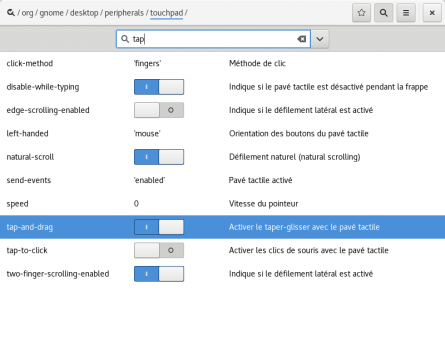Click the speed value 0
Image resolution: width=445 pixels, height=360 pixels.
(x=136, y=204)
